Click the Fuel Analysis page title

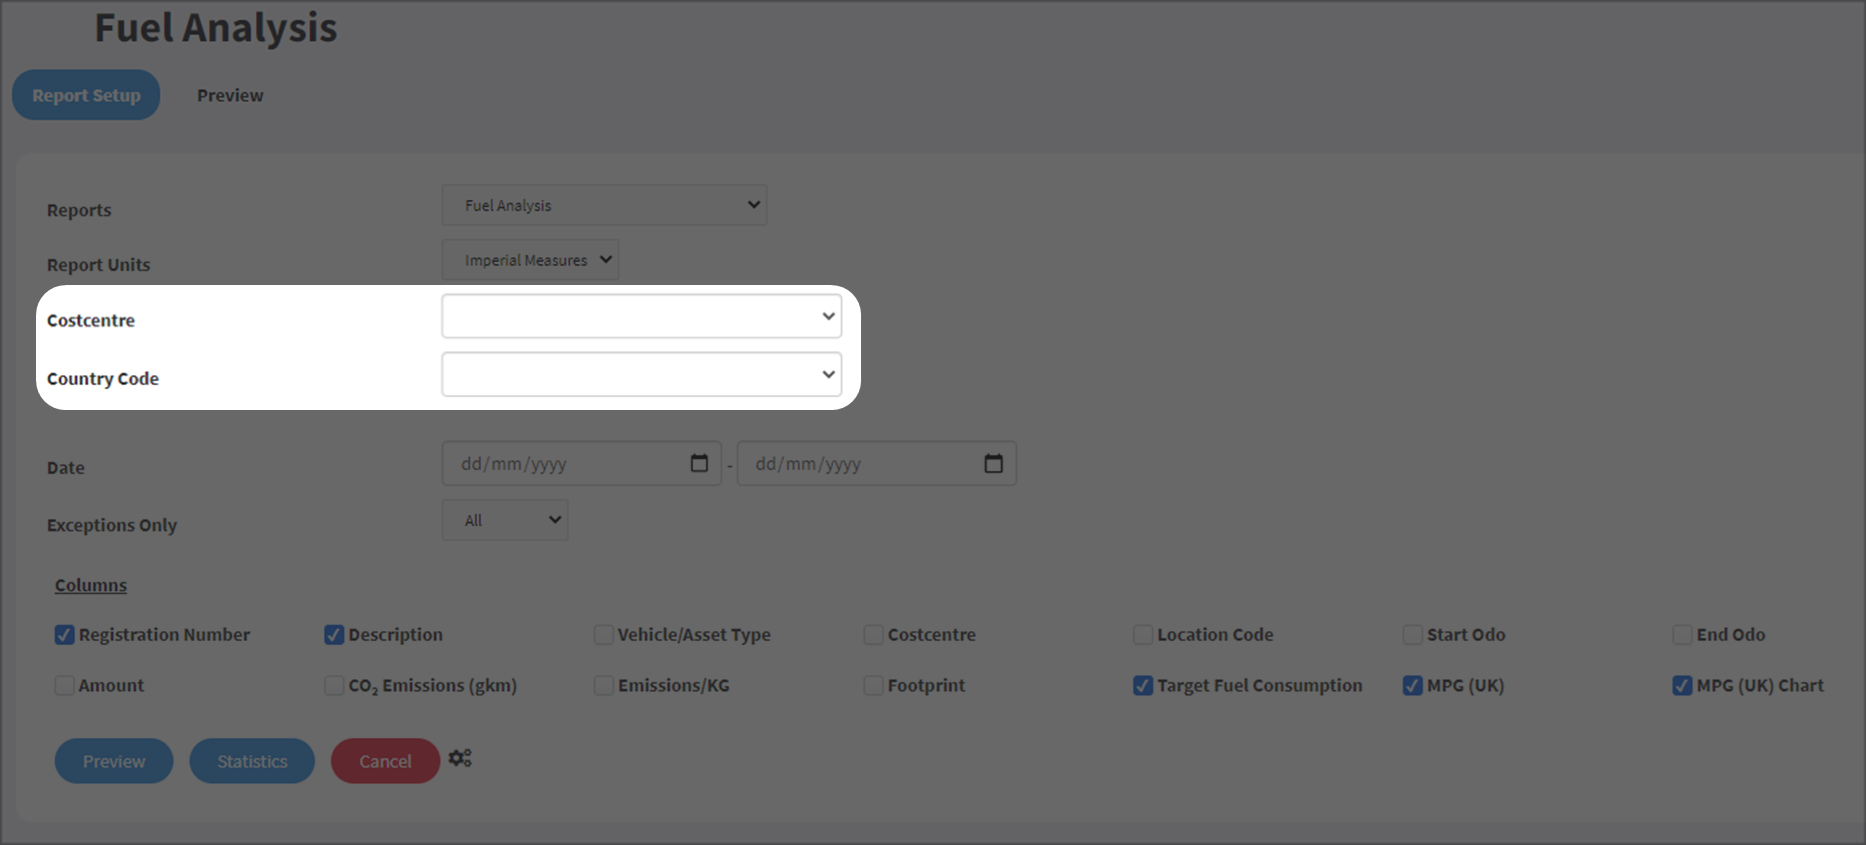(x=216, y=28)
